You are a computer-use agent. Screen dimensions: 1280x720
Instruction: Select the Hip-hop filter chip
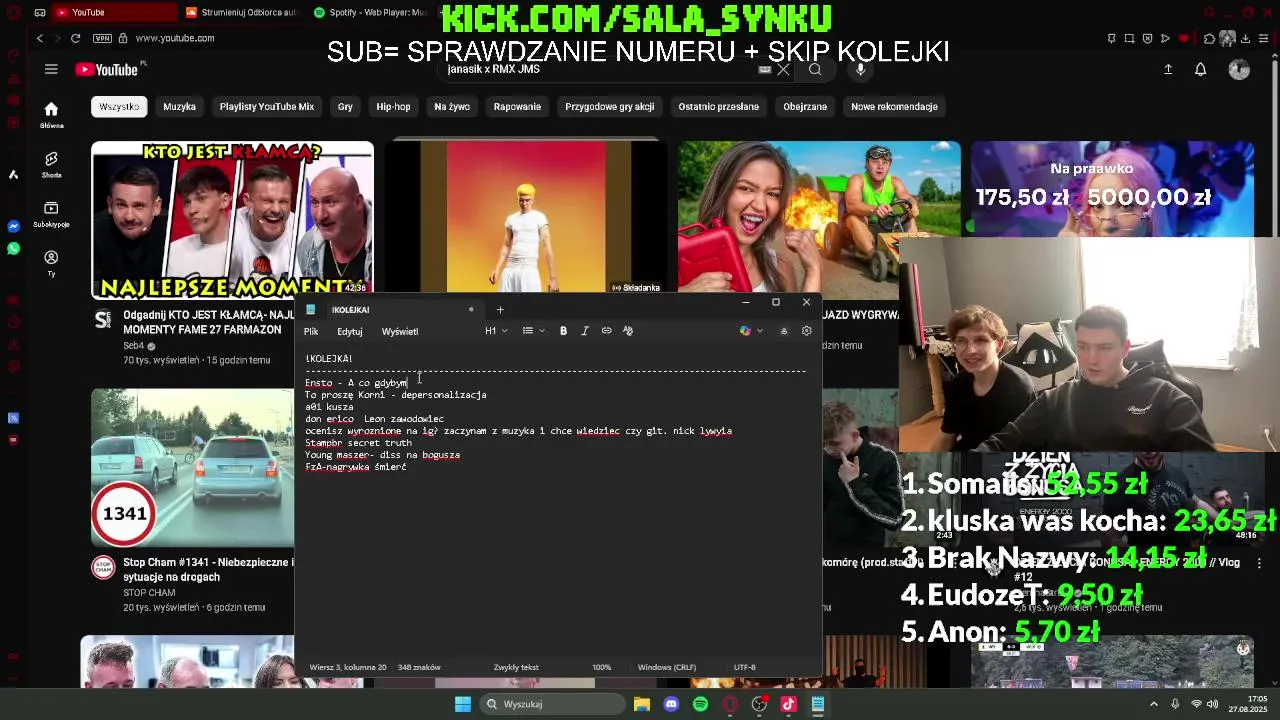(393, 106)
